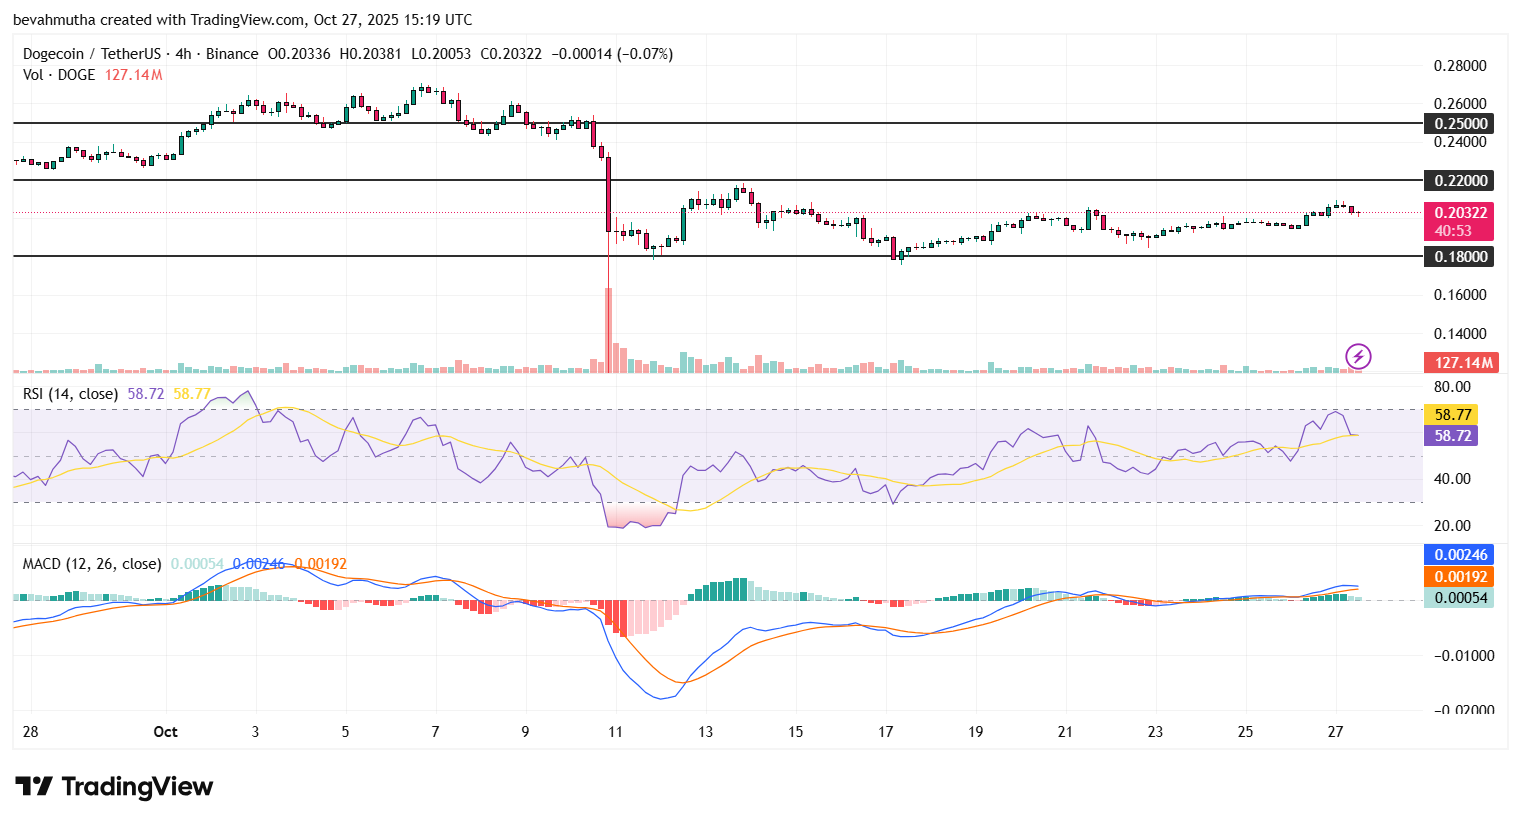Select the MACD (12, 26, close) indicator title
The height and width of the screenshot is (824, 1521).
tap(91, 564)
